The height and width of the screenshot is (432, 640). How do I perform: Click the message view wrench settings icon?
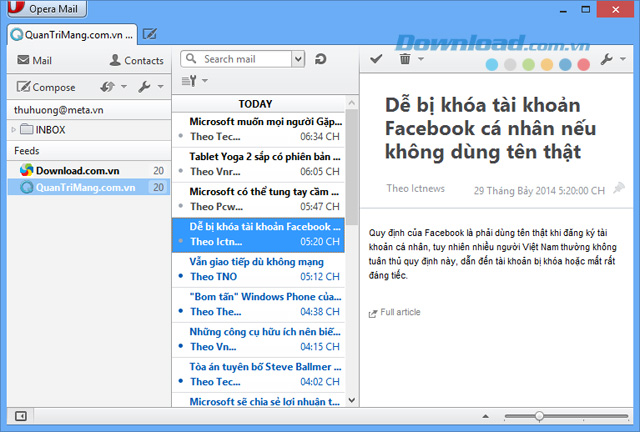point(607,60)
